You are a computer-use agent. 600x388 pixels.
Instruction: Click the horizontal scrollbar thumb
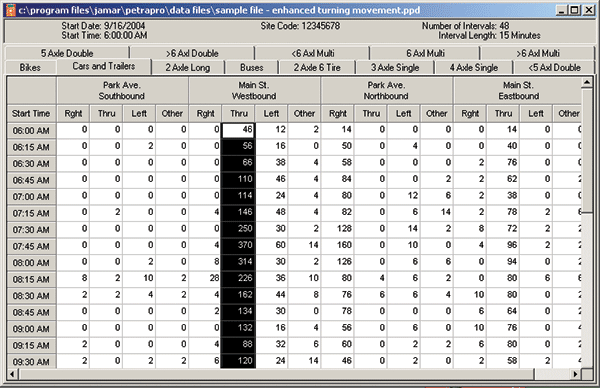(x=276, y=374)
